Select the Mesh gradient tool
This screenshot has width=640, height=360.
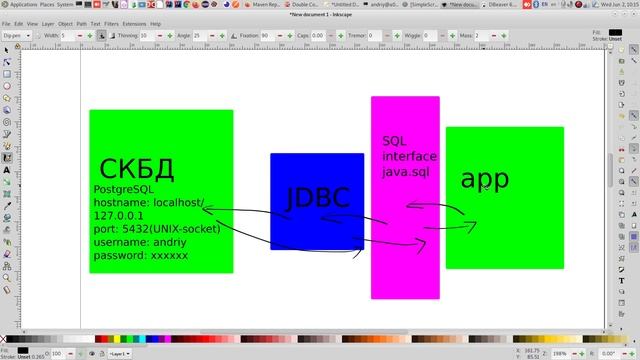coord(7,194)
